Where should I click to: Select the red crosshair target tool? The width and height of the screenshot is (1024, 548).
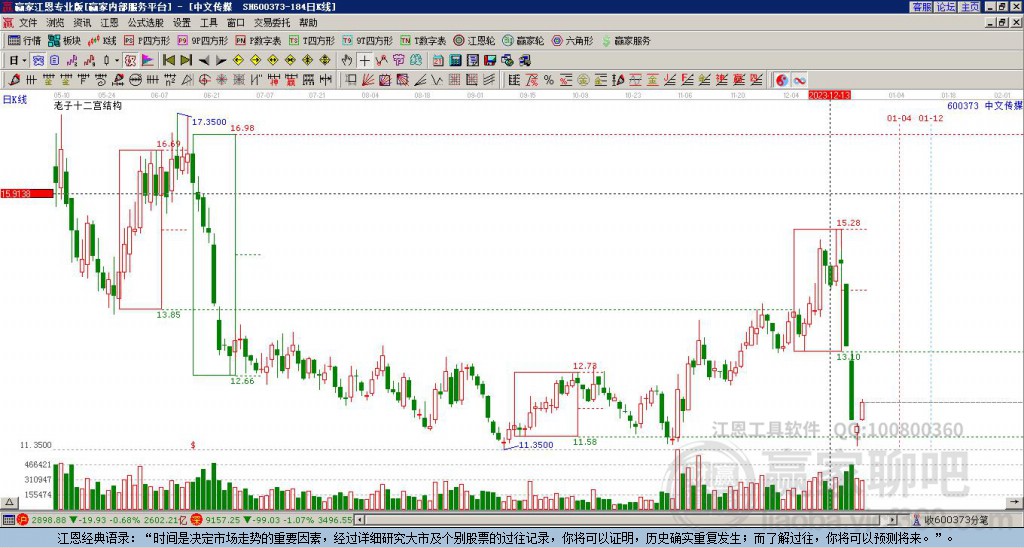click(x=204, y=80)
